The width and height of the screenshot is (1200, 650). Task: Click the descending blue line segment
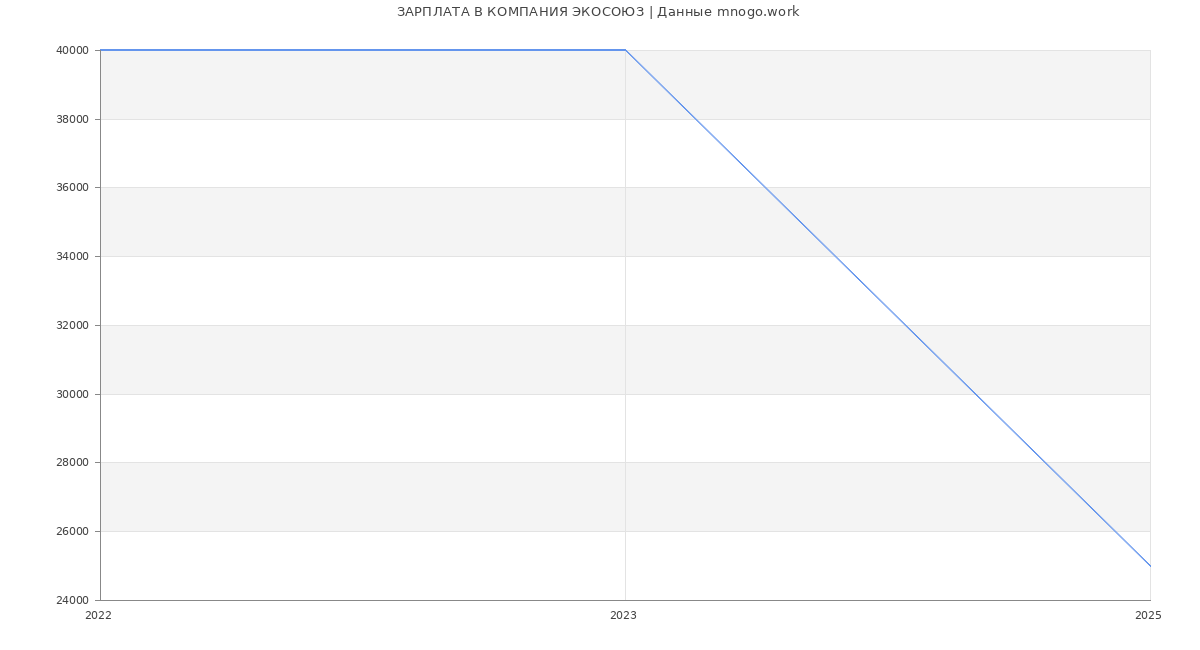click(888, 308)
